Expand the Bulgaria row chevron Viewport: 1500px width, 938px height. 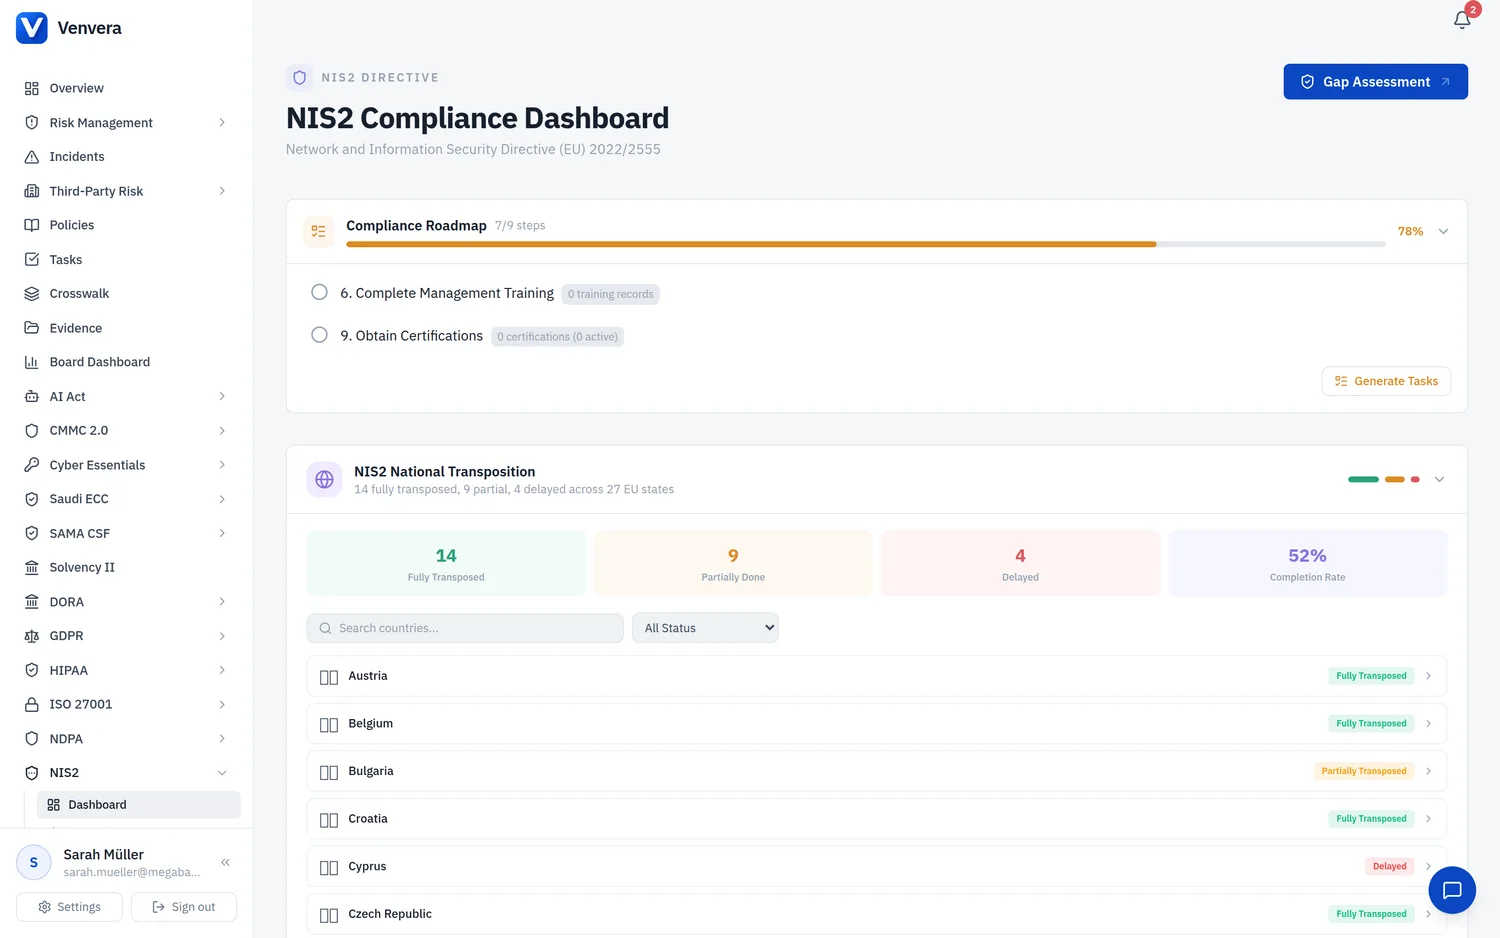click(1428, 771)
